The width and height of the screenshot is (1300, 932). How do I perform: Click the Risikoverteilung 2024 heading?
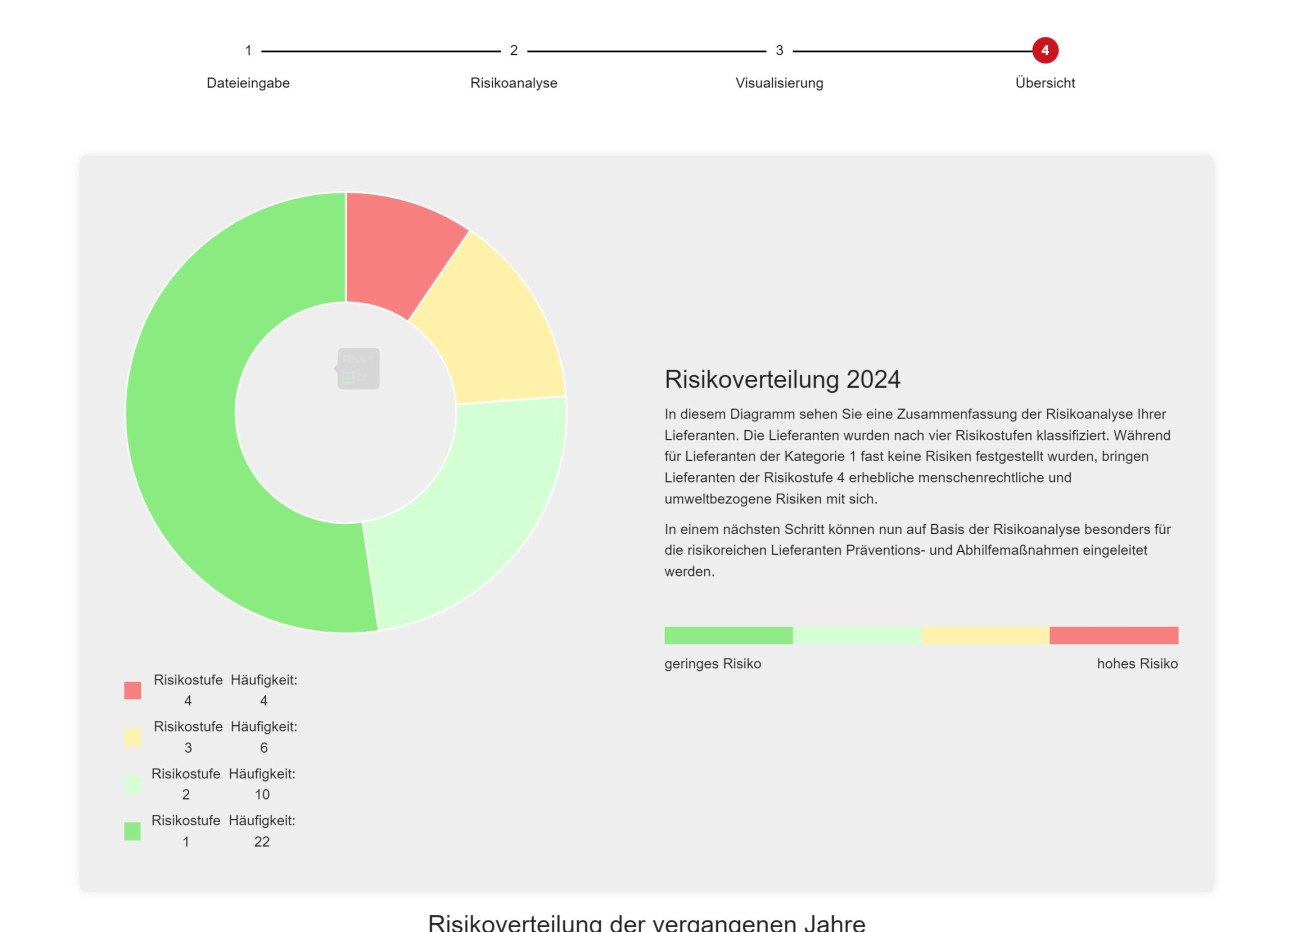coord(782,380)
